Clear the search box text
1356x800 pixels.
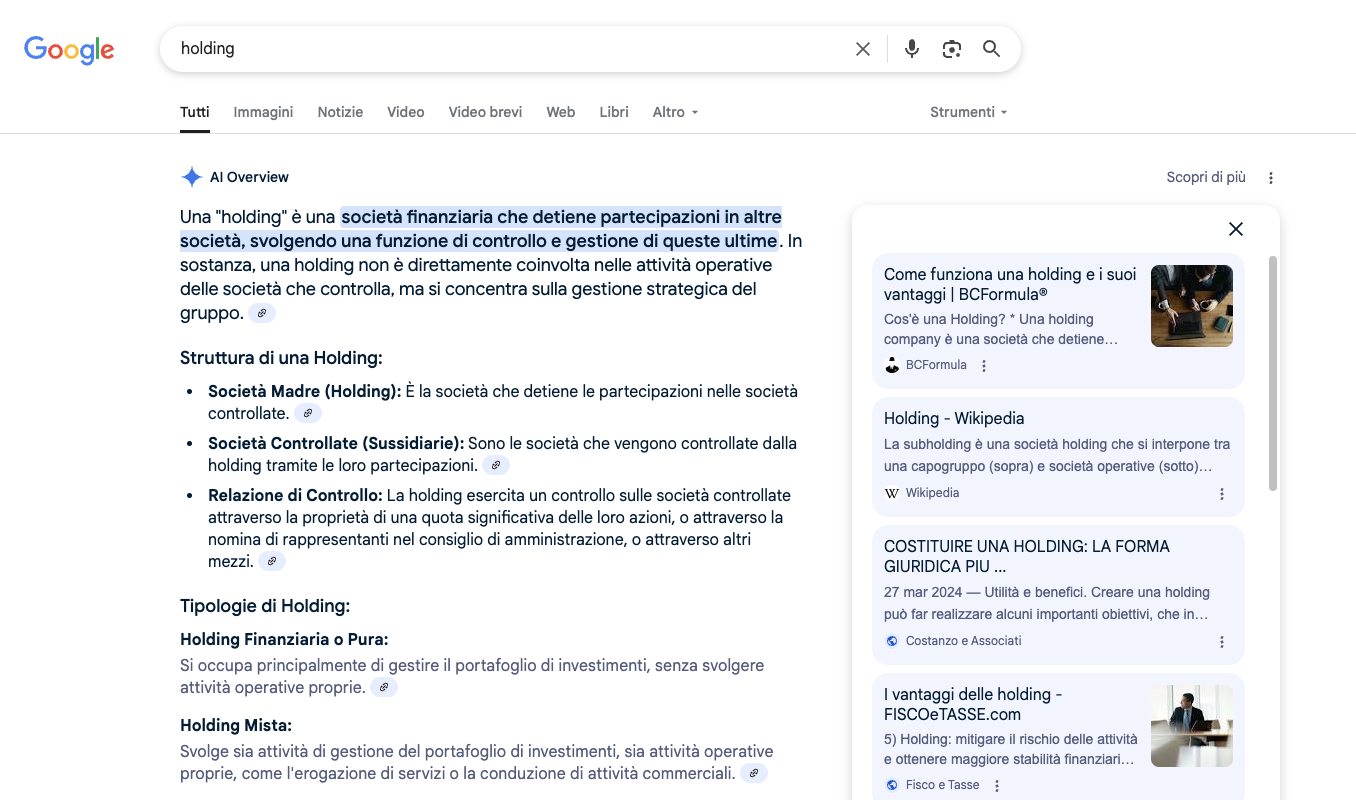point(862,49)
